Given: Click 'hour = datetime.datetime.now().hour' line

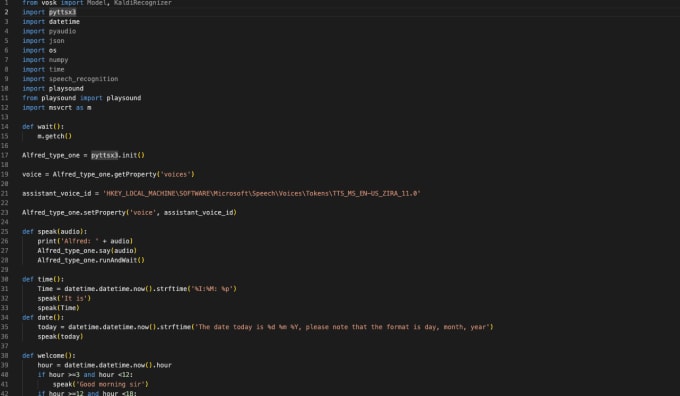Looking at the screenshot, I should [105, 365].
